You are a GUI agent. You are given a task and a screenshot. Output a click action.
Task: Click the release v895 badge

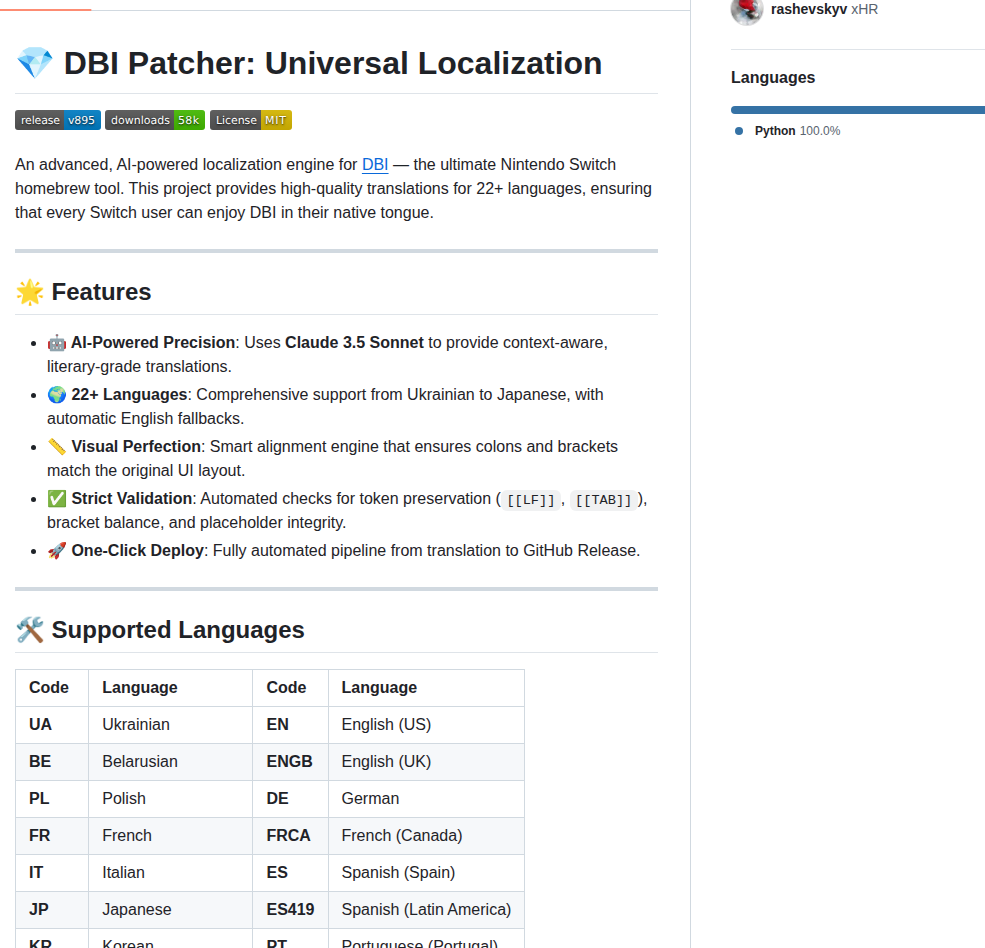(58, 120)
